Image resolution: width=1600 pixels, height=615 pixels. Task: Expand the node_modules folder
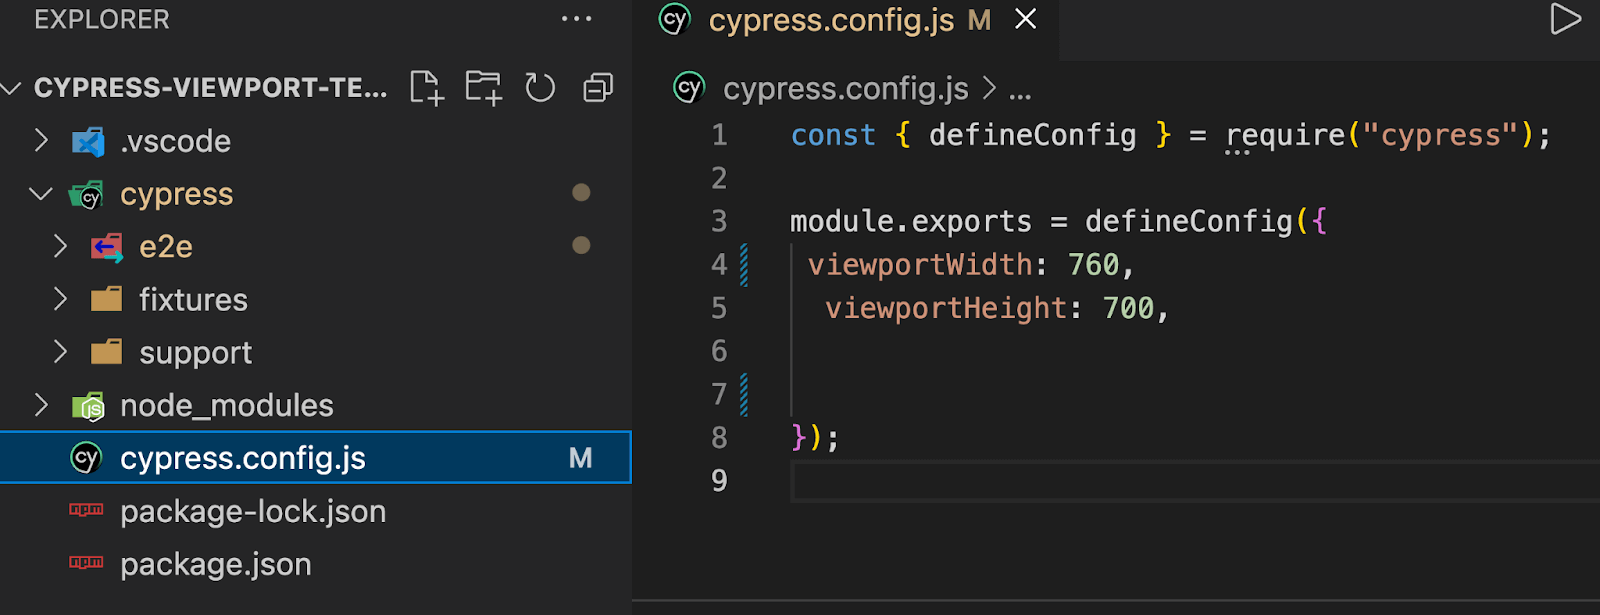tap(42, 405)
